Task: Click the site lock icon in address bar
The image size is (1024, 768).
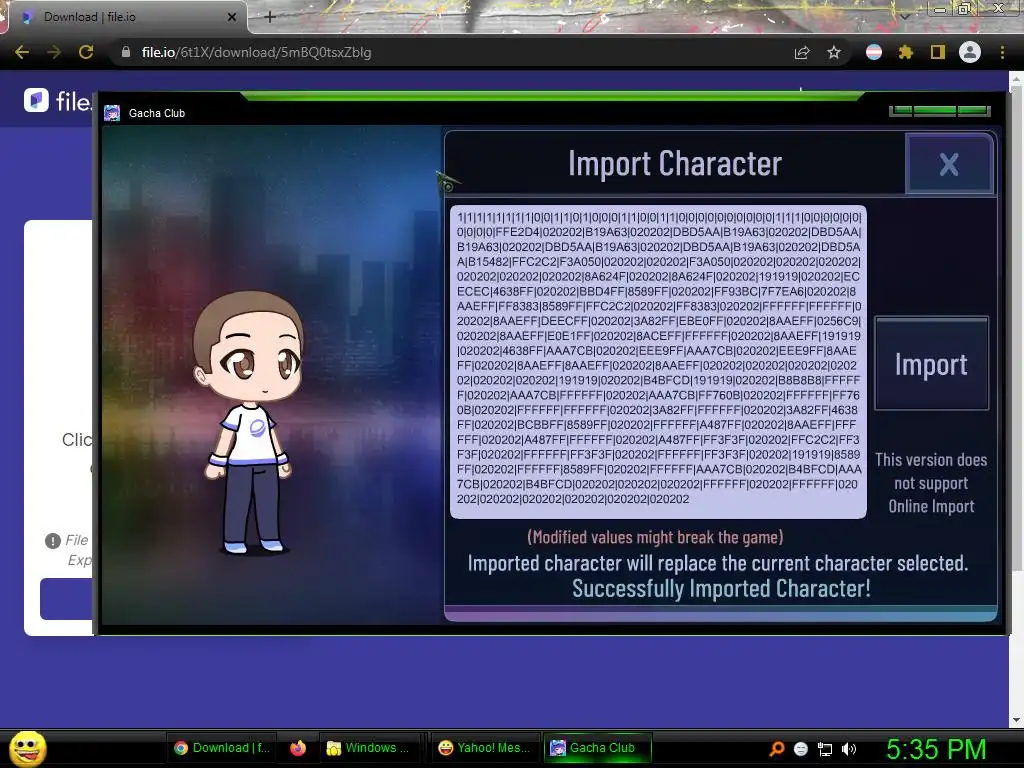Action: click(125, 52)
